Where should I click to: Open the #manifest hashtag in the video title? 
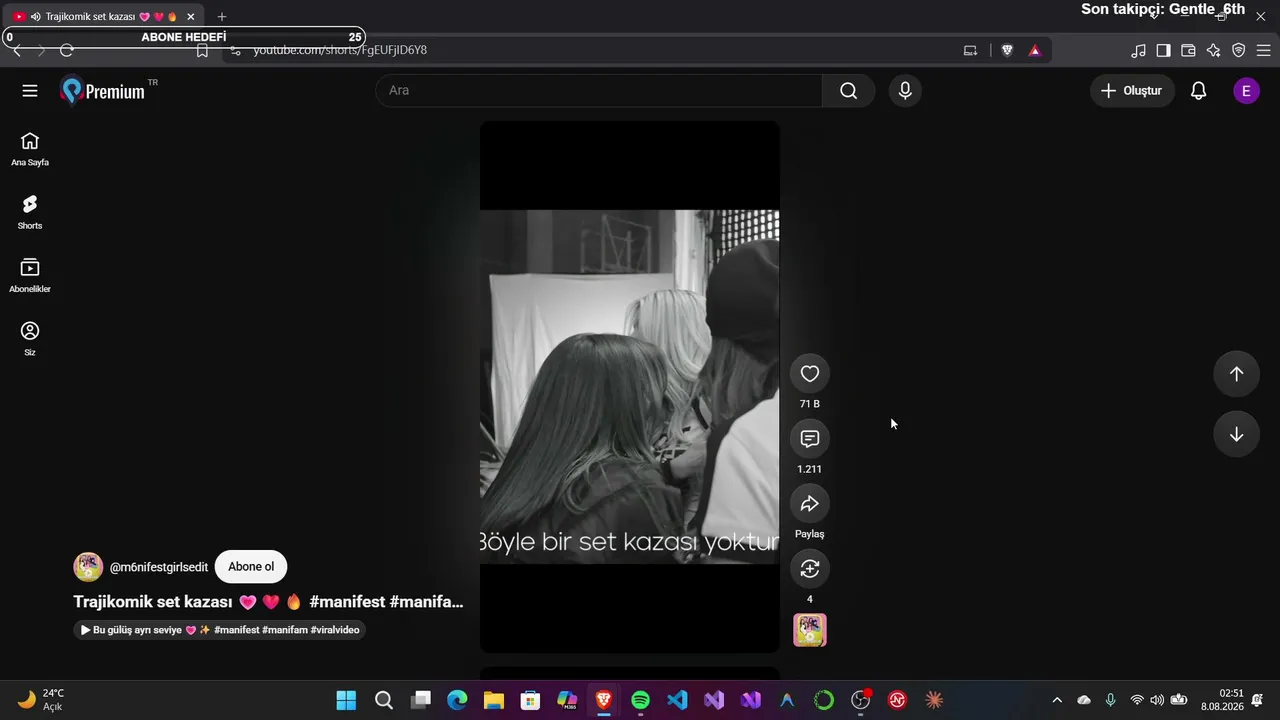[x=347, y=602]
